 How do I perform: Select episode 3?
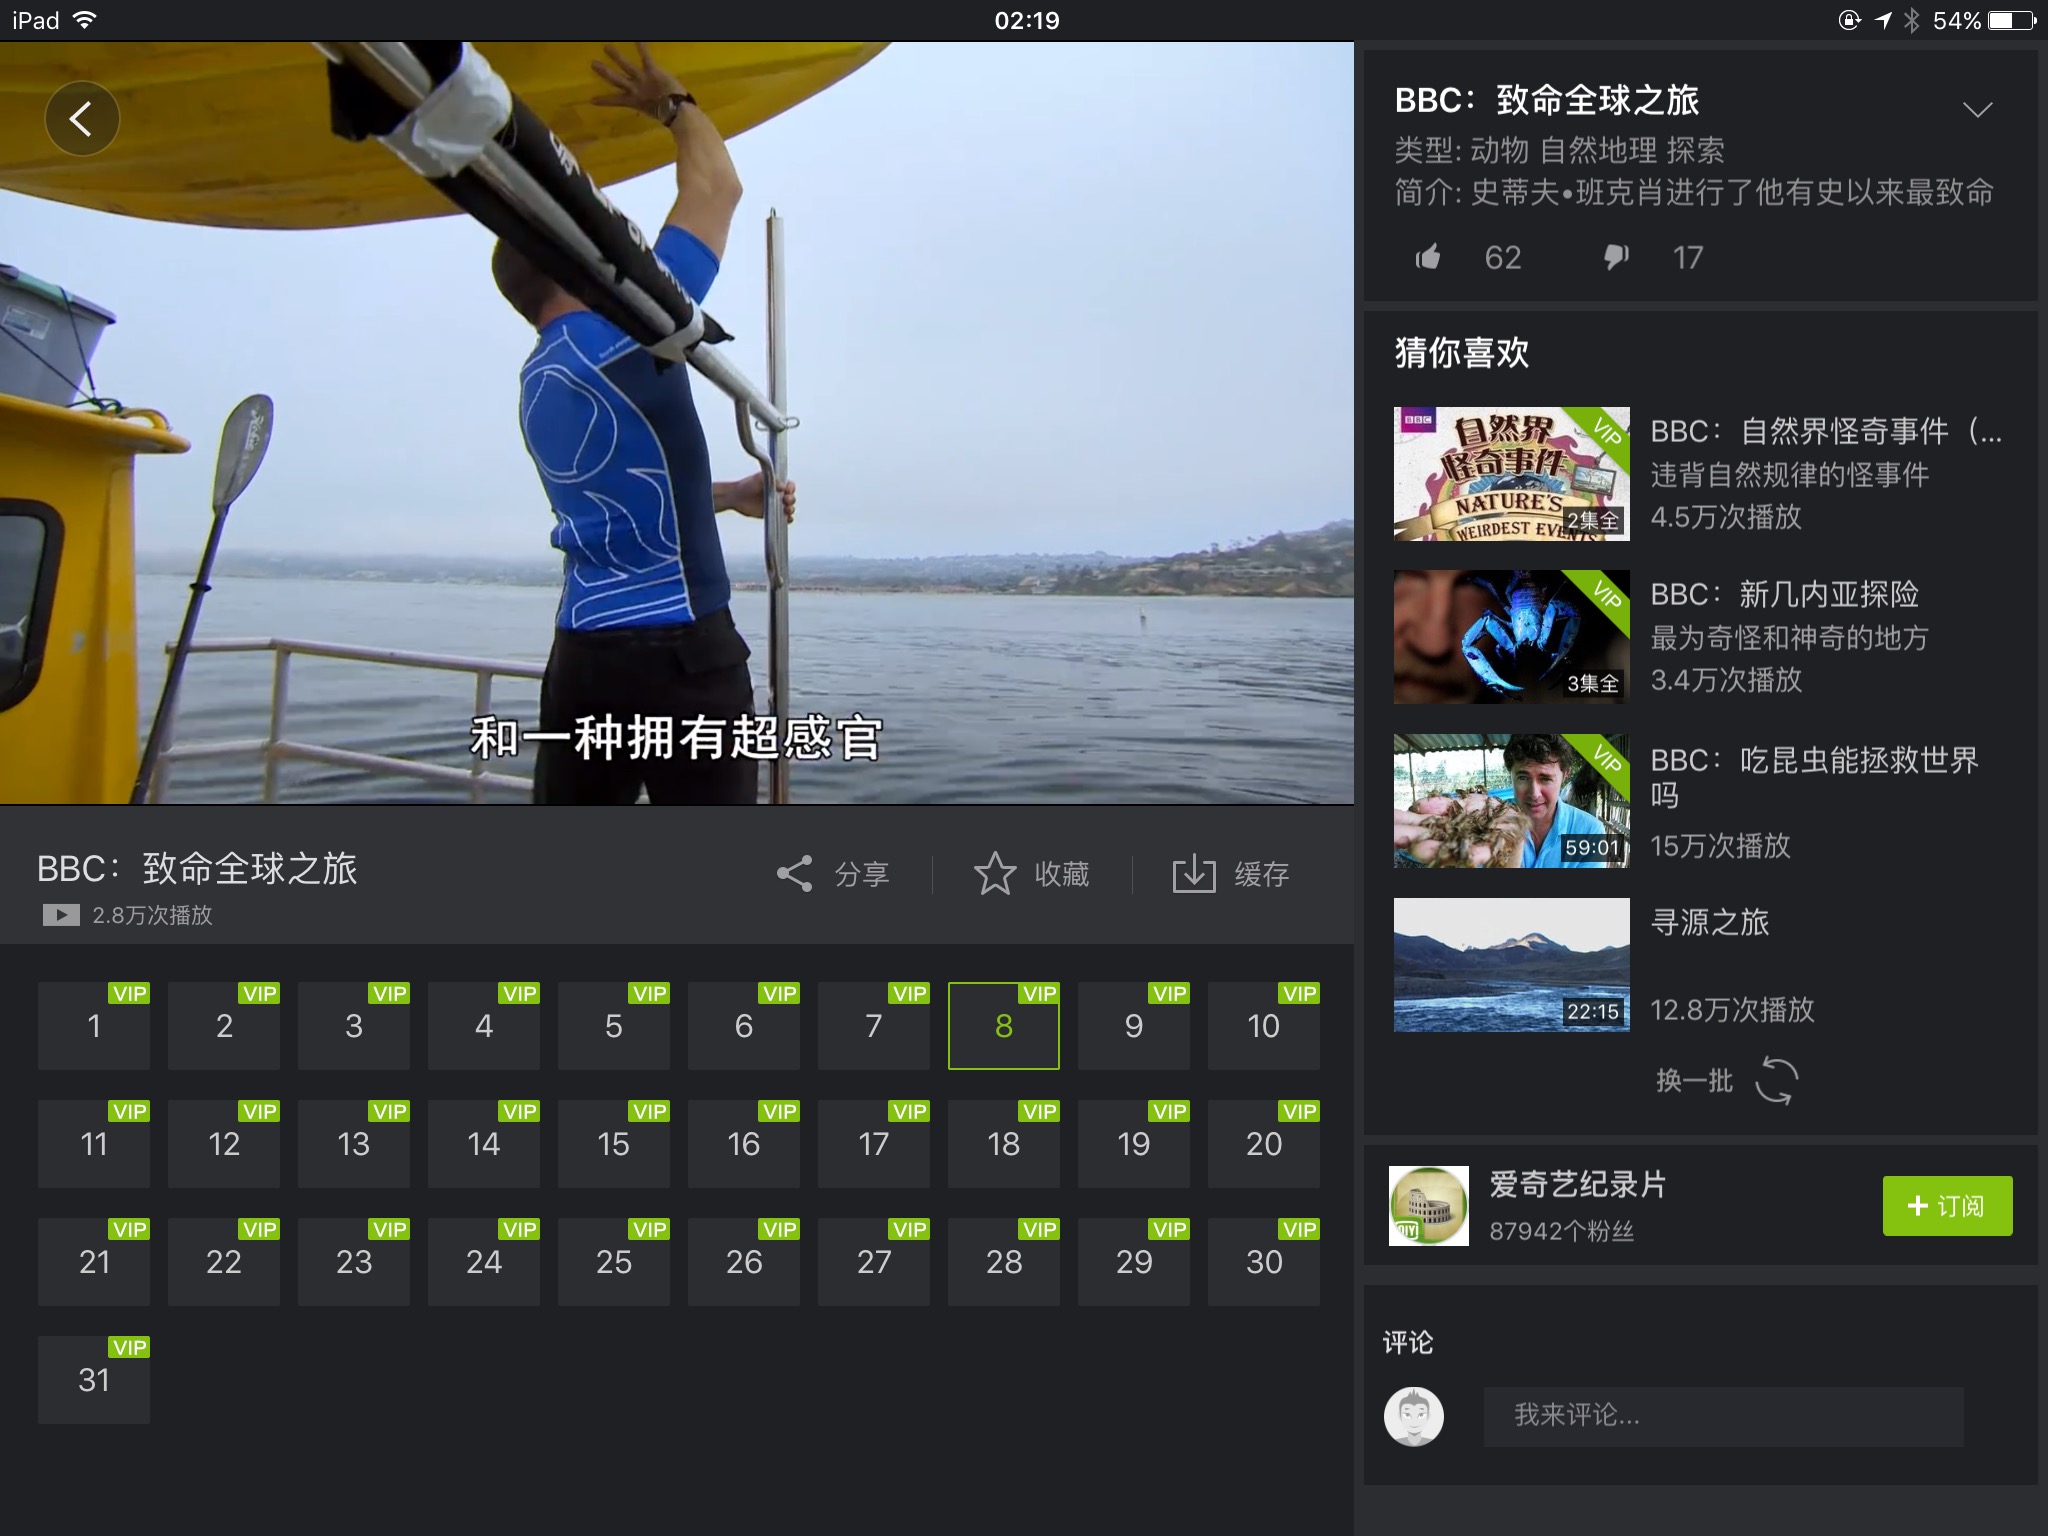pos(354,1026)
